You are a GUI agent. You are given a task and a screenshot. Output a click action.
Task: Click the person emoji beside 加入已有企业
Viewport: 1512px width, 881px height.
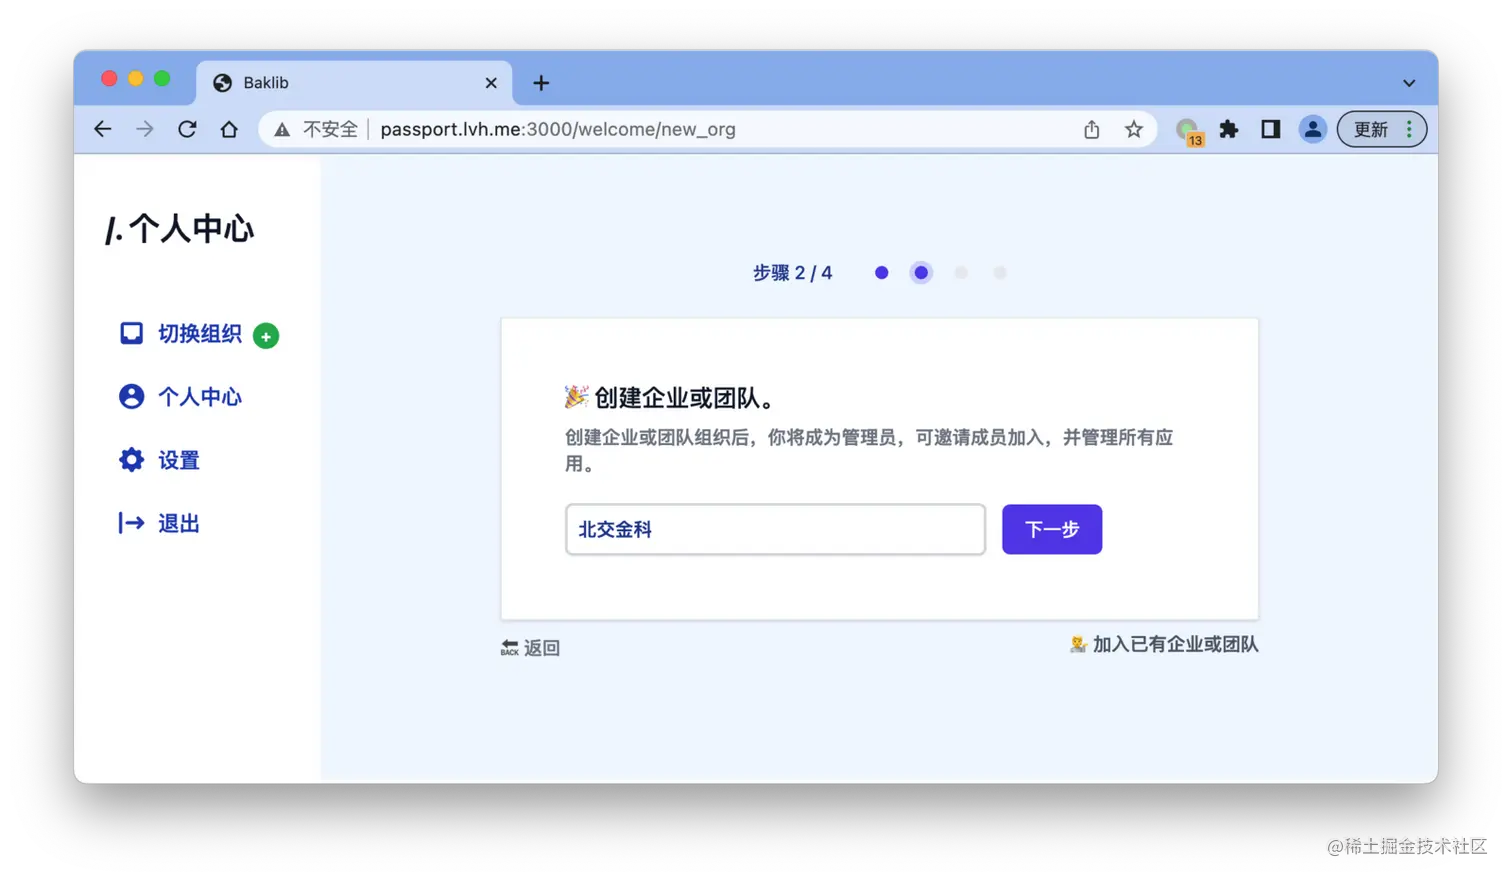(1078, 645)
